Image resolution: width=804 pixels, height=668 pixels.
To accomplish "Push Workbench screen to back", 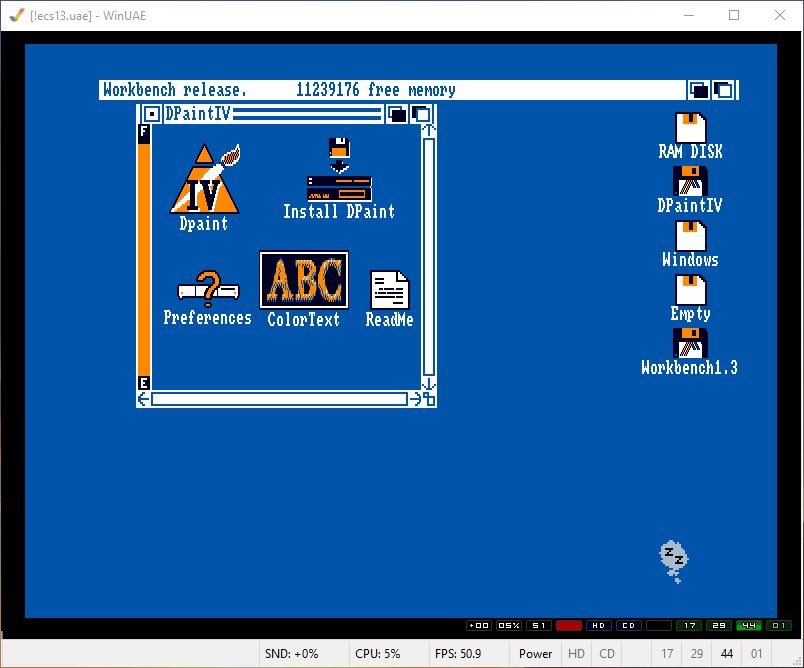I will point(700,90).
